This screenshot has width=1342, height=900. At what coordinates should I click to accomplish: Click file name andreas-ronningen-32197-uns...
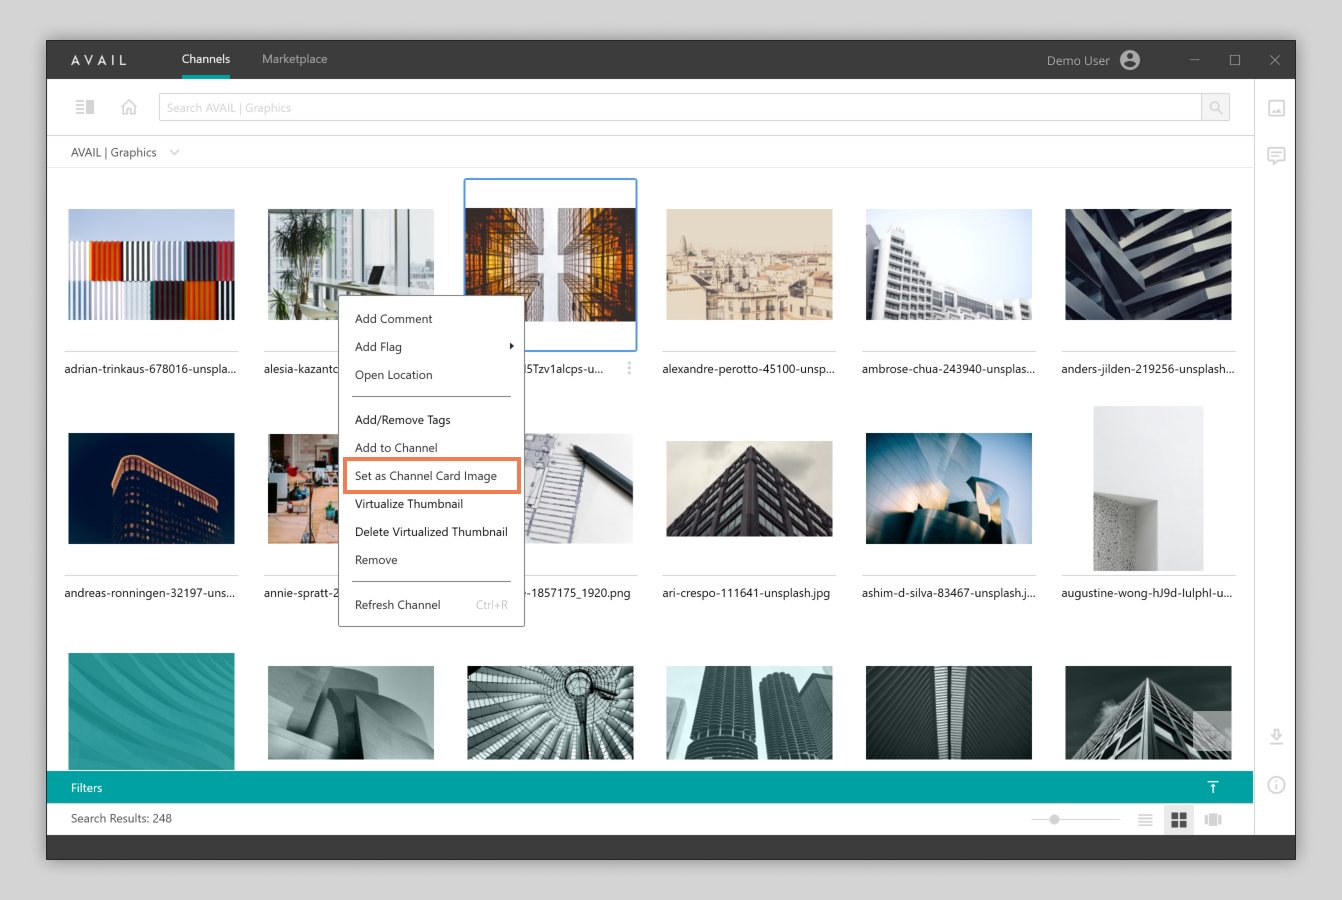tap(150, 593)
